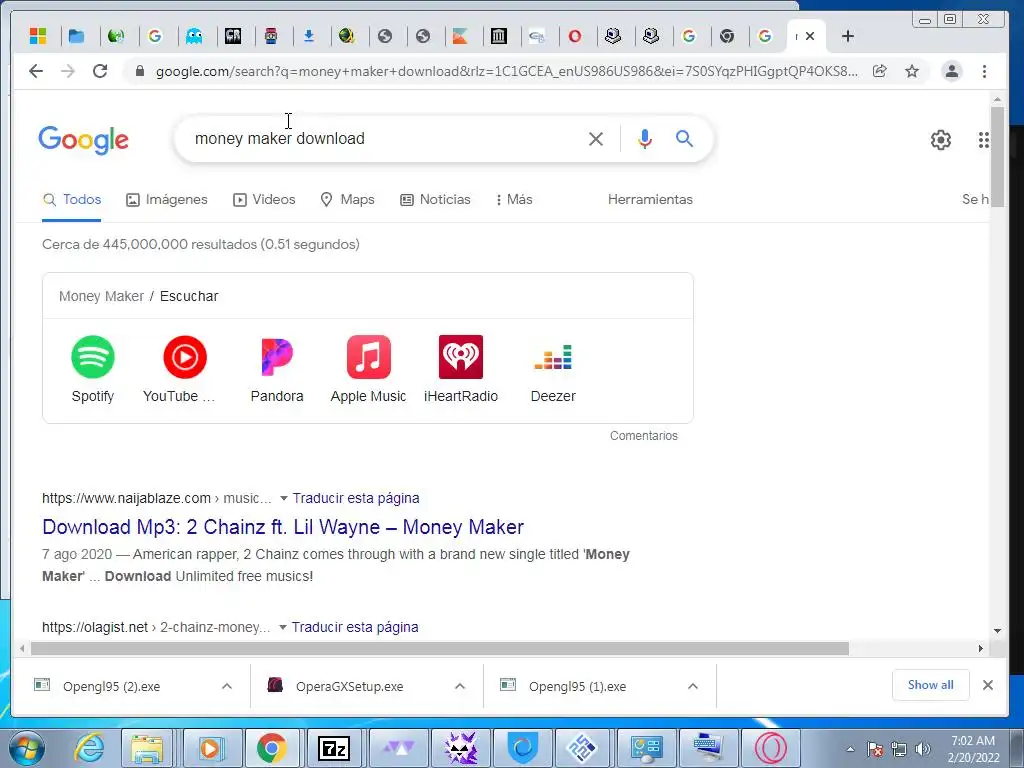Listen on YouTube Music

pos(184,370)
